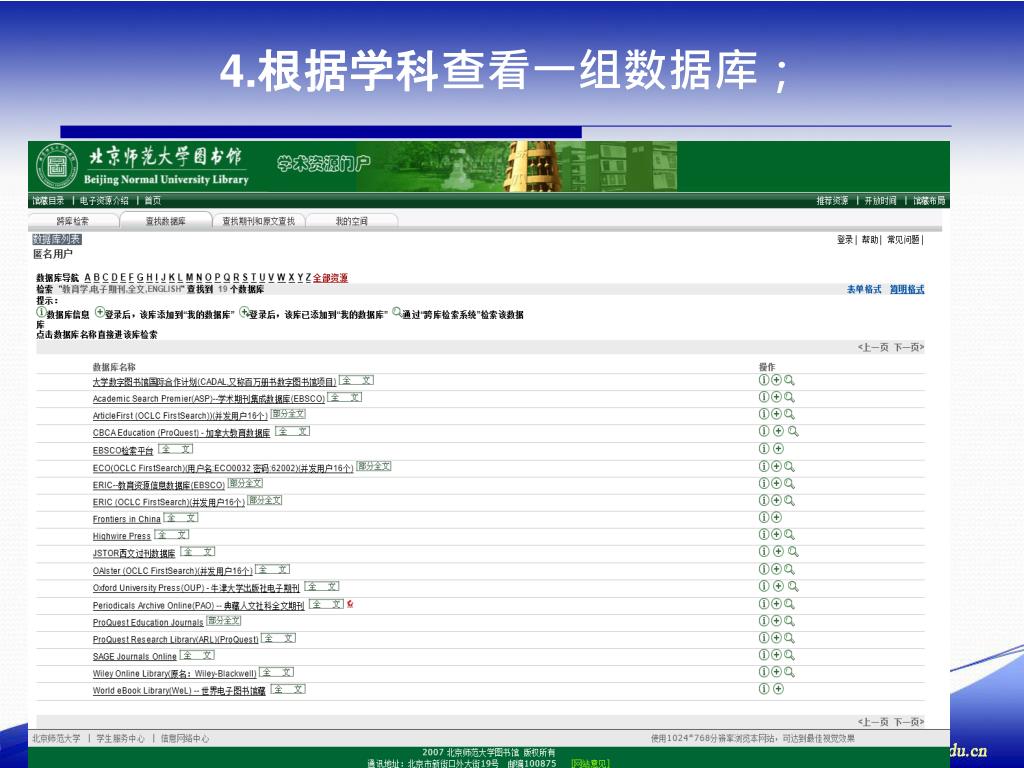Open info icon for CADAL database row
Image resolution: width=1024 pixels, height=768 pixels.
pos(764,380)
